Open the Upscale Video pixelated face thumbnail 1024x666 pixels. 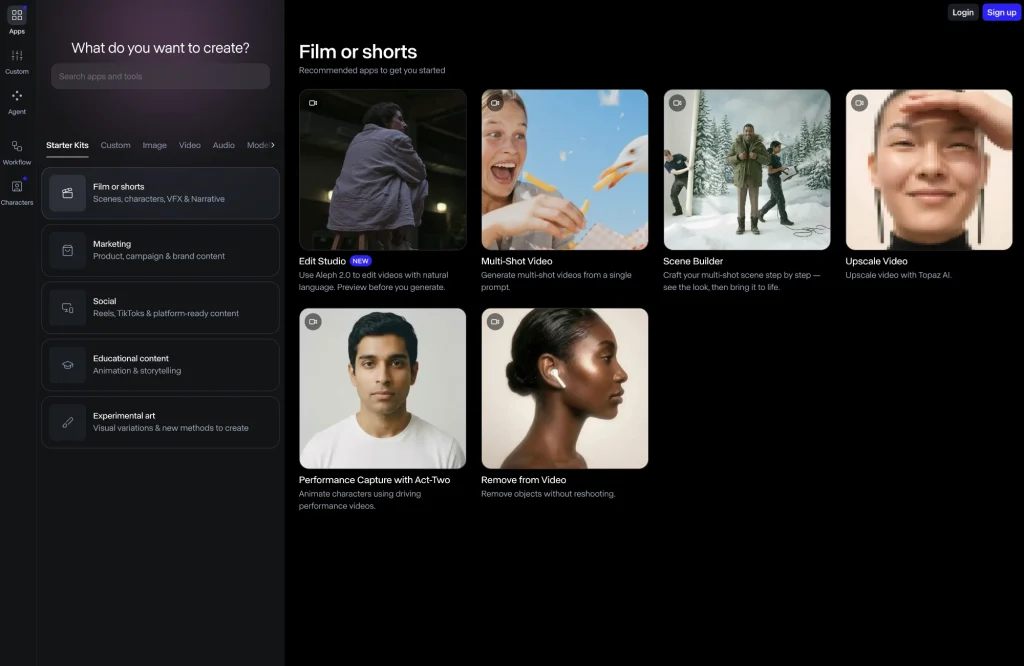tap(929, 170)
